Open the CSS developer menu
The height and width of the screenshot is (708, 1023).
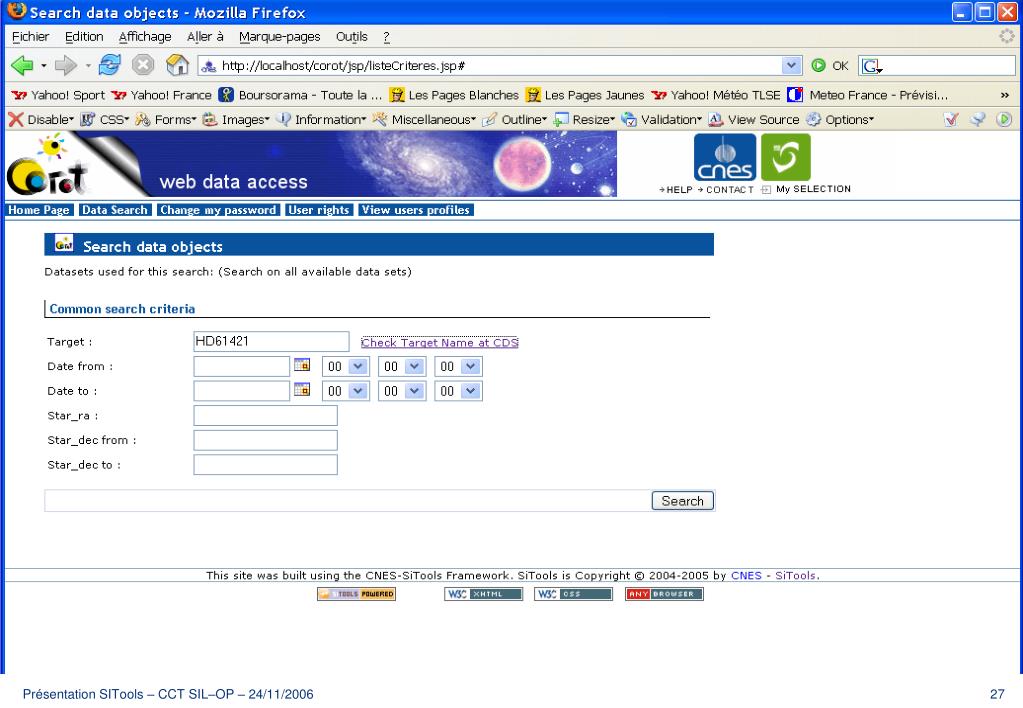click(105, 119)
